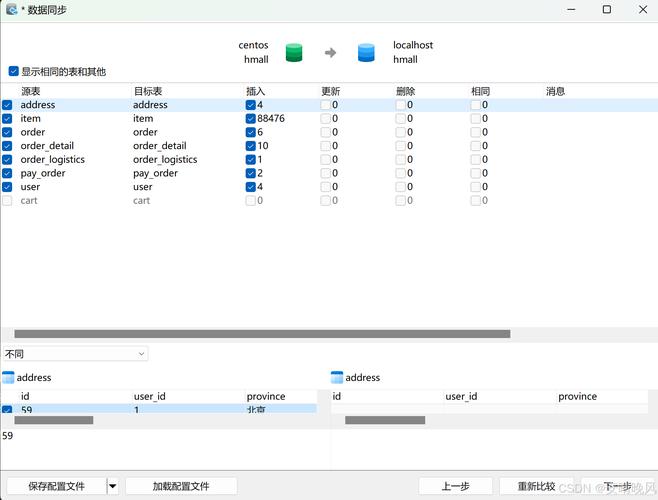This screenshot has height=500, width=658.
Task: Toggle the insert checkbox for item (88476)
Action: click(x=251, y=119)
